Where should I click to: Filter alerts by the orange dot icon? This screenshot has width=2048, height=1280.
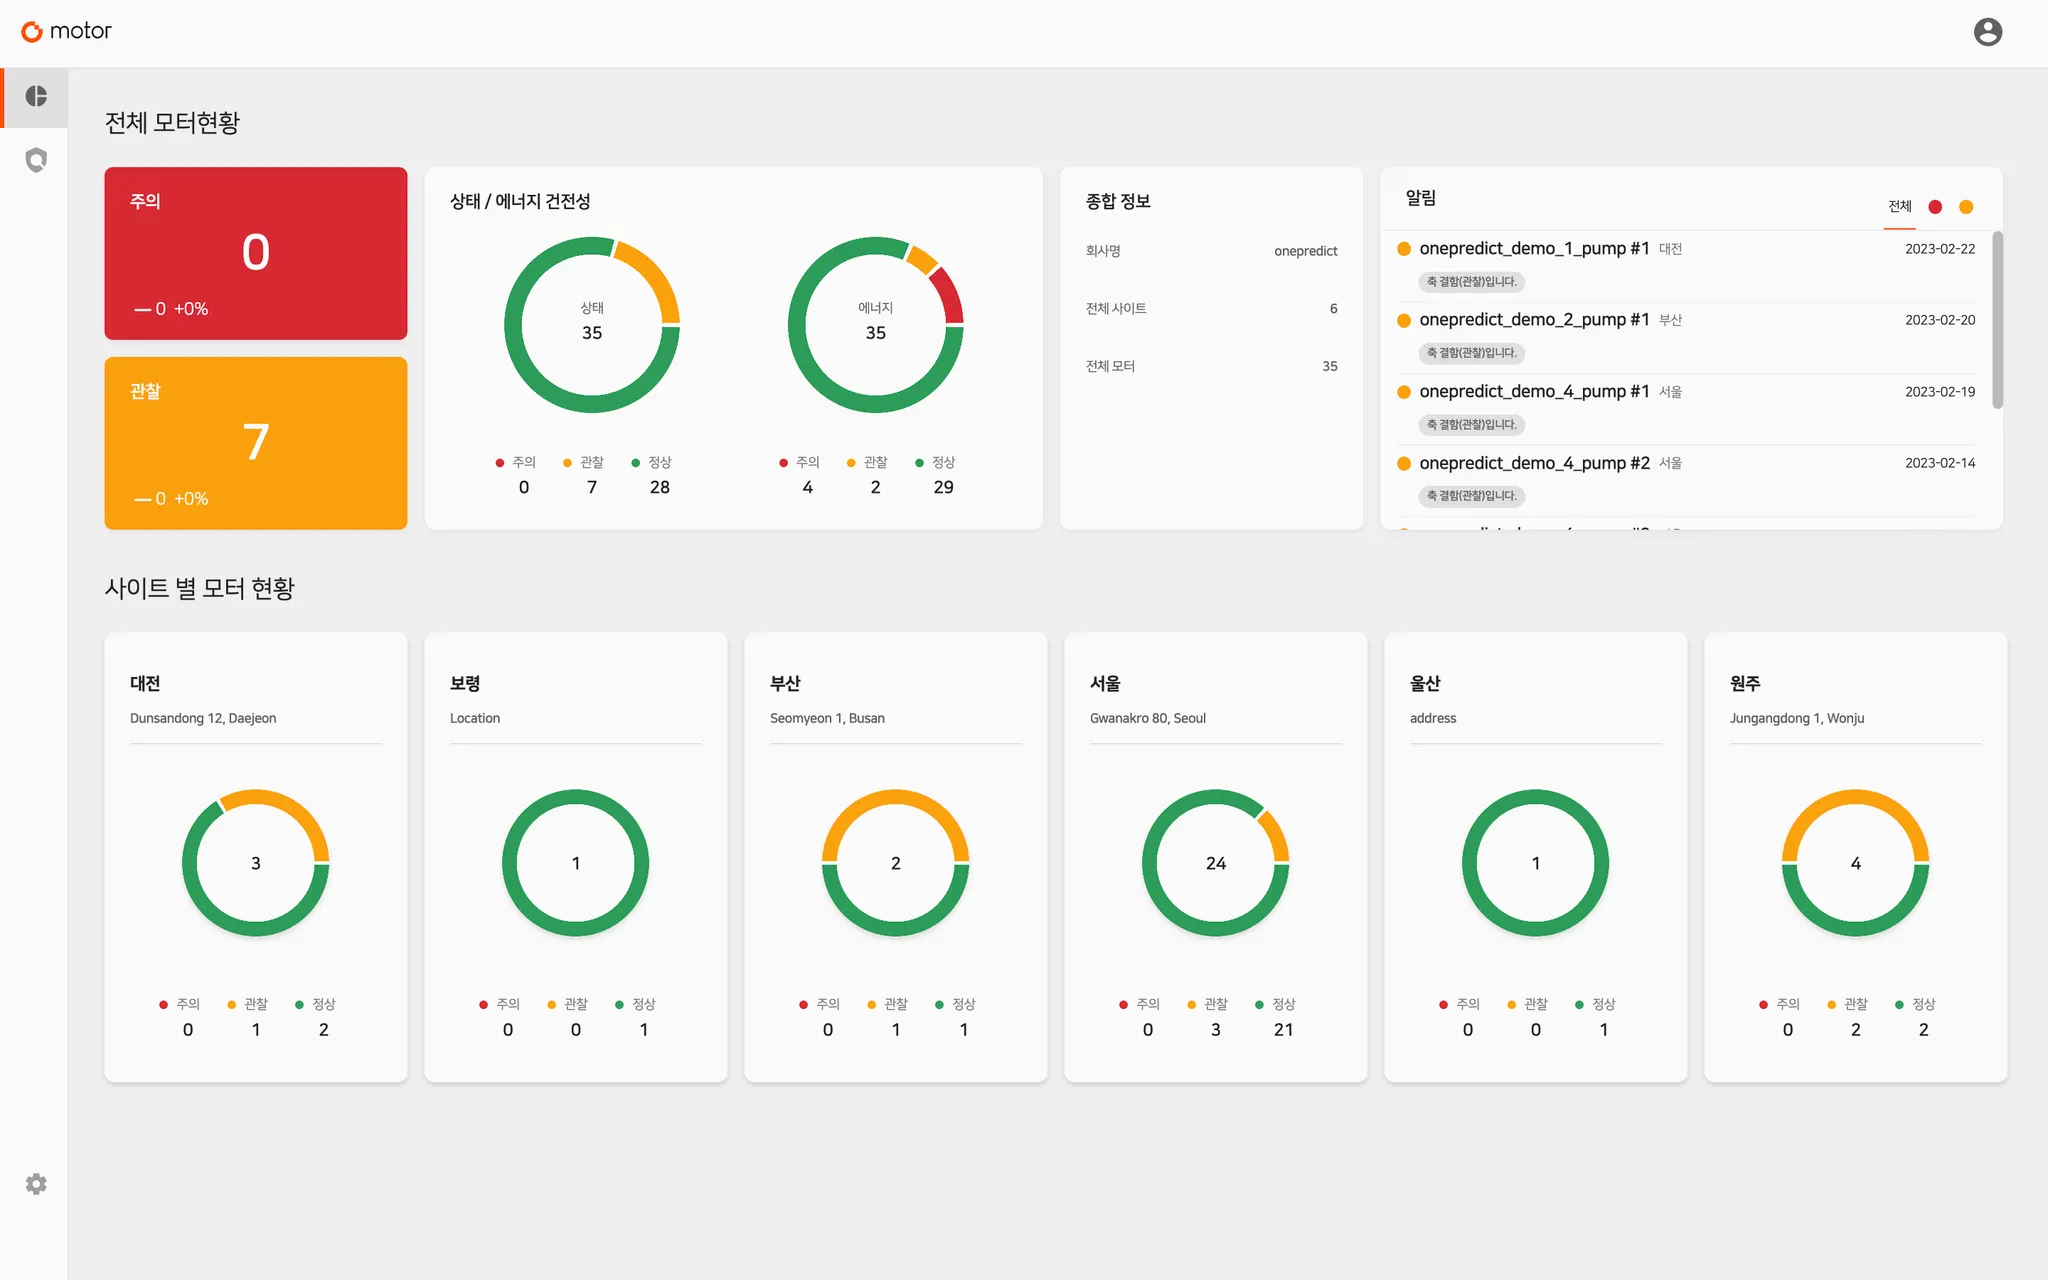[1966, 207]
